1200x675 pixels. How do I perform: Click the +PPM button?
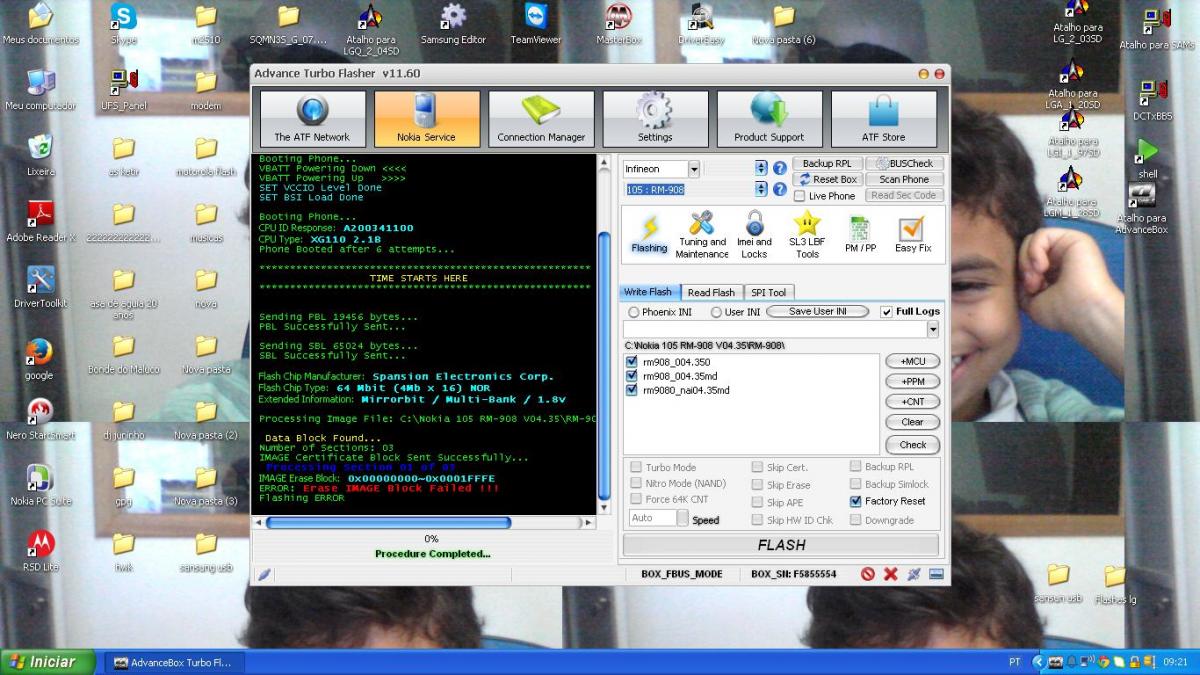912,382
